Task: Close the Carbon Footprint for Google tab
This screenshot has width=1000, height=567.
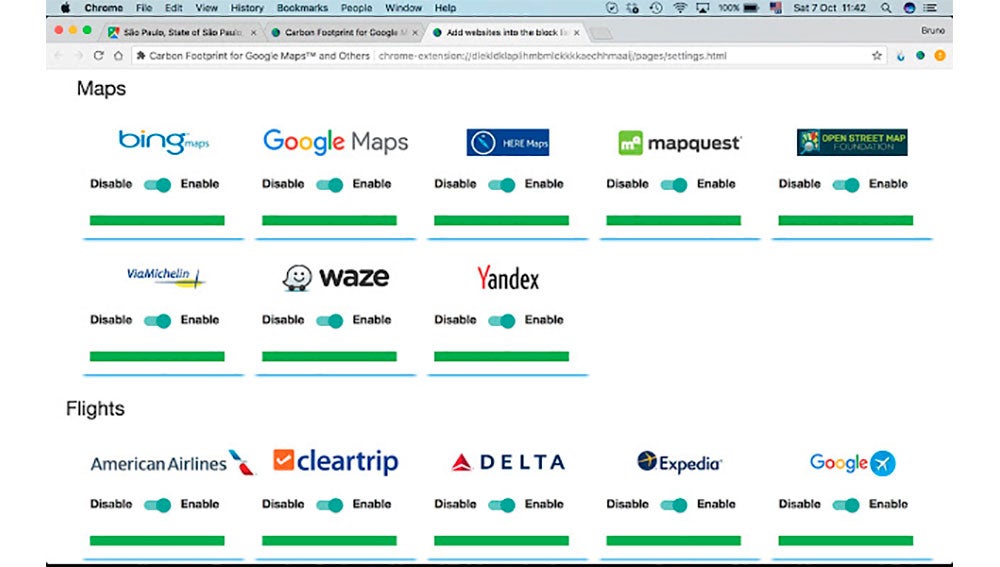Action: pos(415,32)
